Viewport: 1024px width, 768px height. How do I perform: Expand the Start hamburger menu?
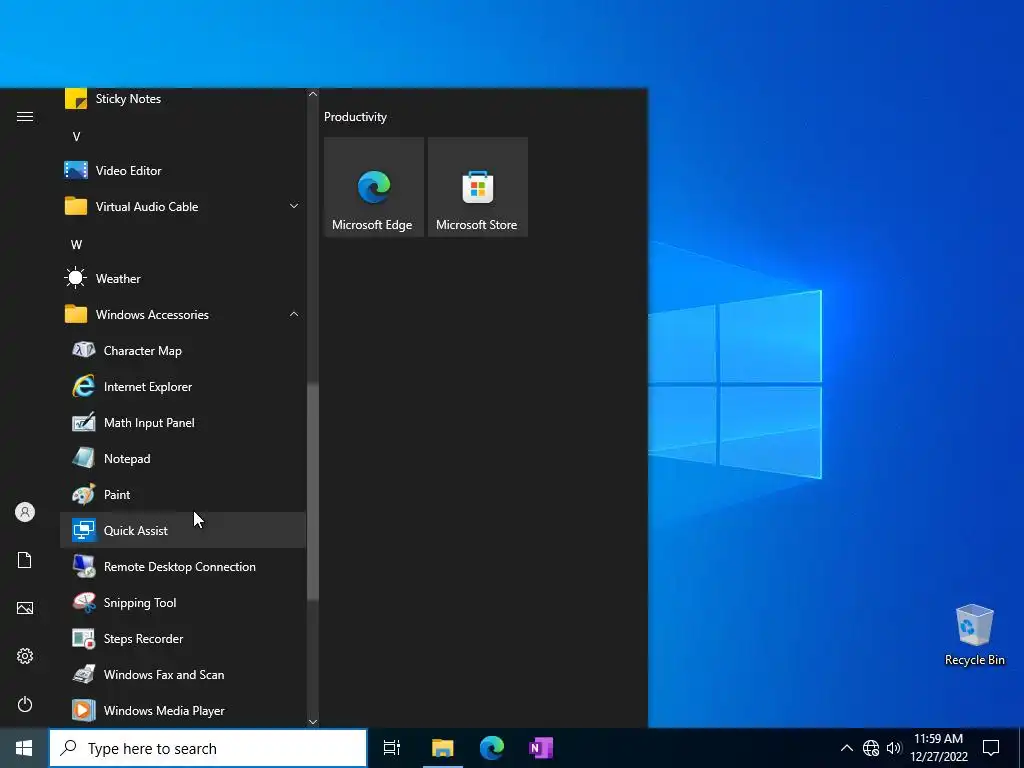[25, 116]
